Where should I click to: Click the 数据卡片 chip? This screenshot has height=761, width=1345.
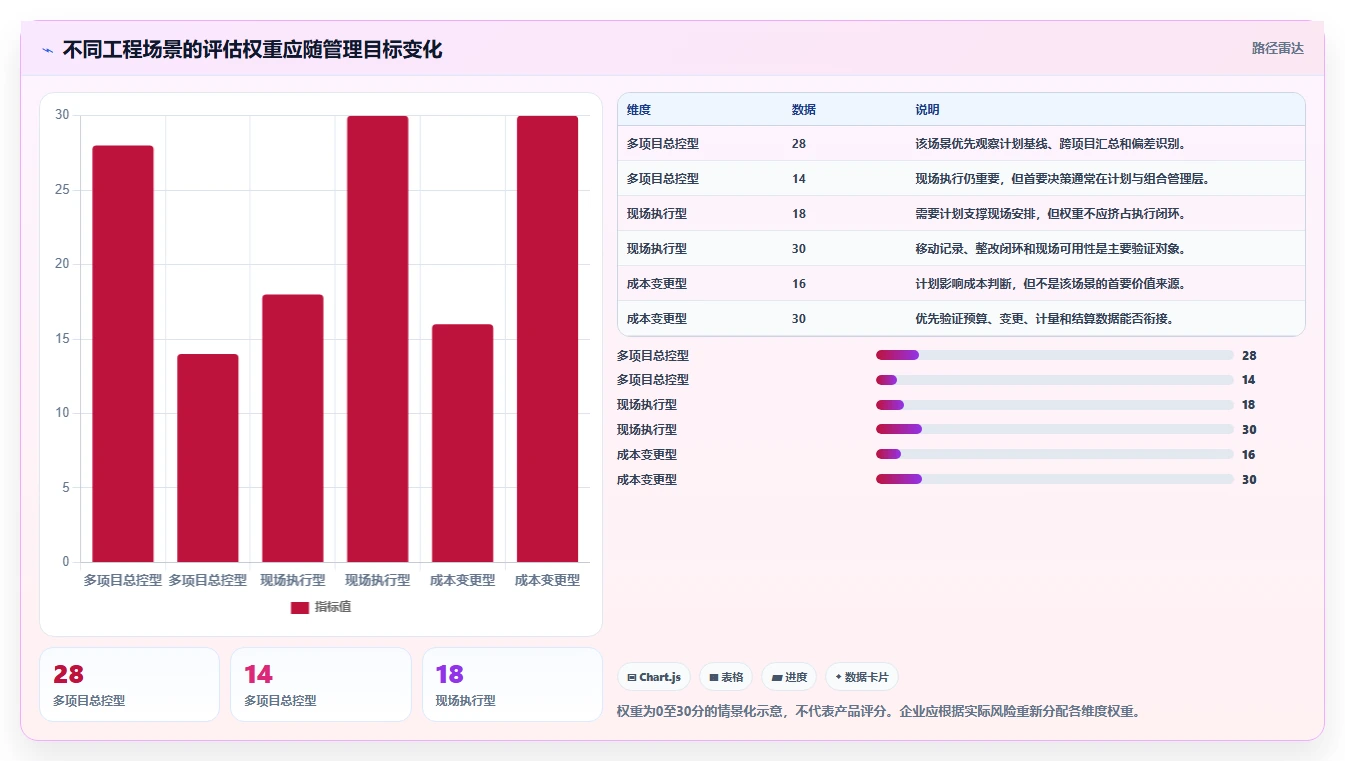click(x=862, y=677)
